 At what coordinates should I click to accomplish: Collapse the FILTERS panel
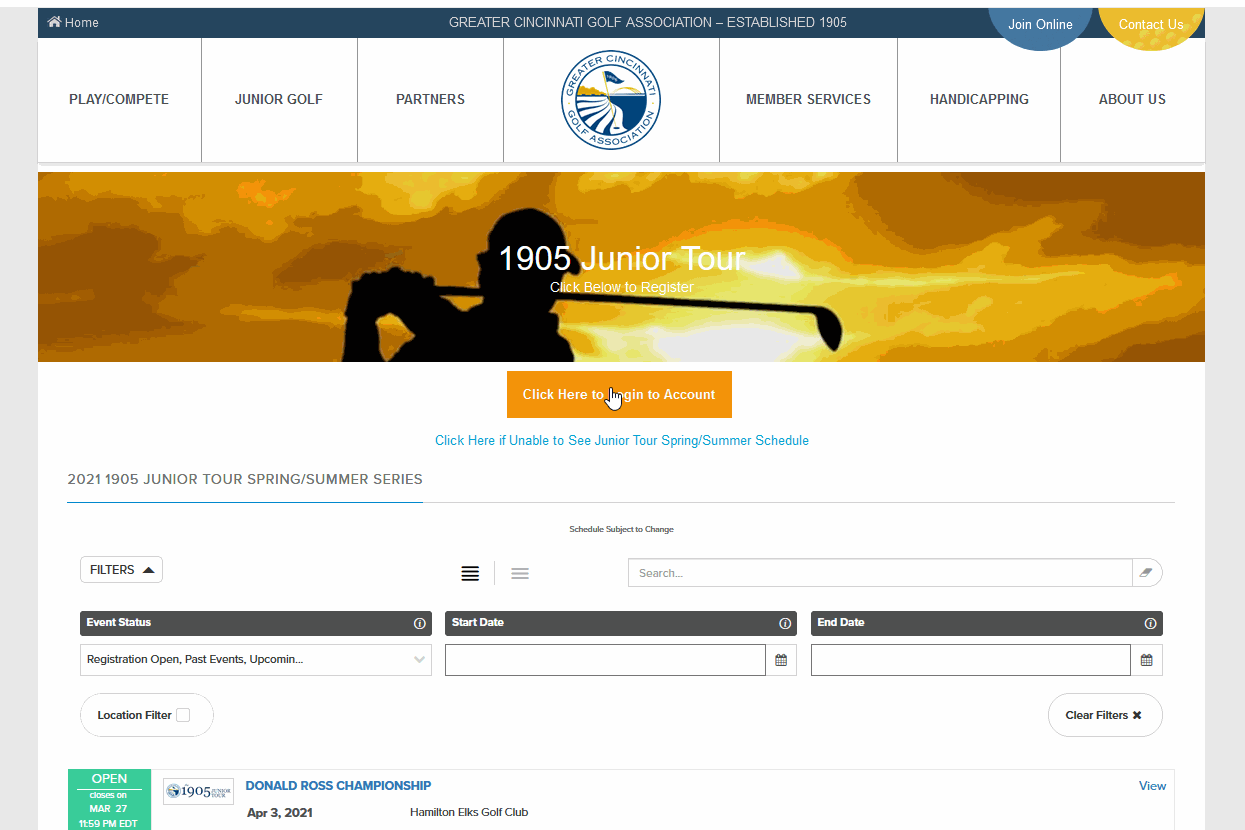click(x=121, y=570)
